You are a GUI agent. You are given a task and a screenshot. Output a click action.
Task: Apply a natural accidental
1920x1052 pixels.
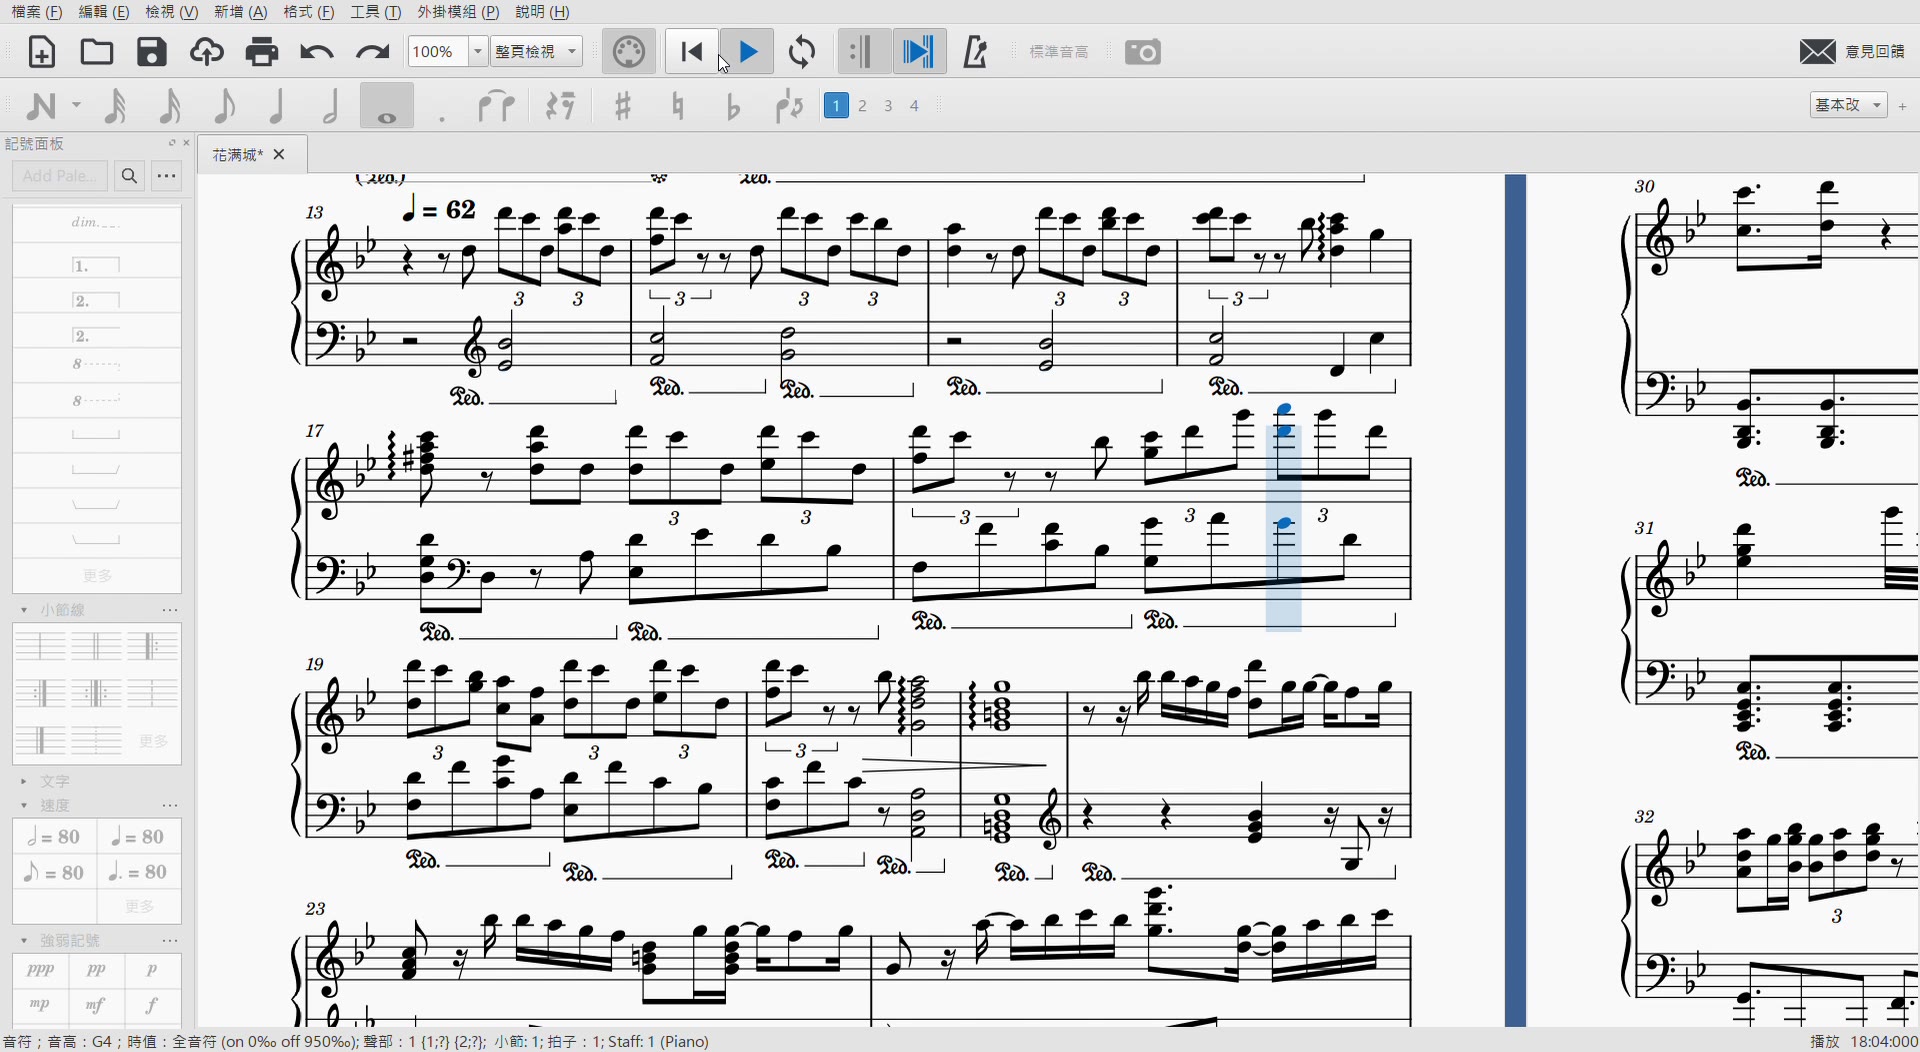pos(678,105)
